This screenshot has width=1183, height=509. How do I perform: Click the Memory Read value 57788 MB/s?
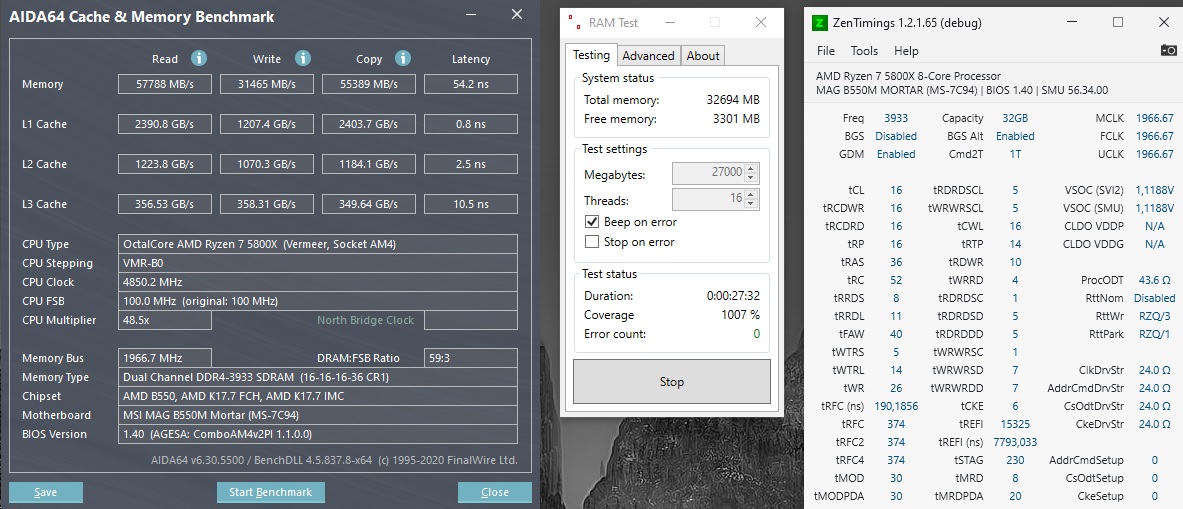[165, 84]
